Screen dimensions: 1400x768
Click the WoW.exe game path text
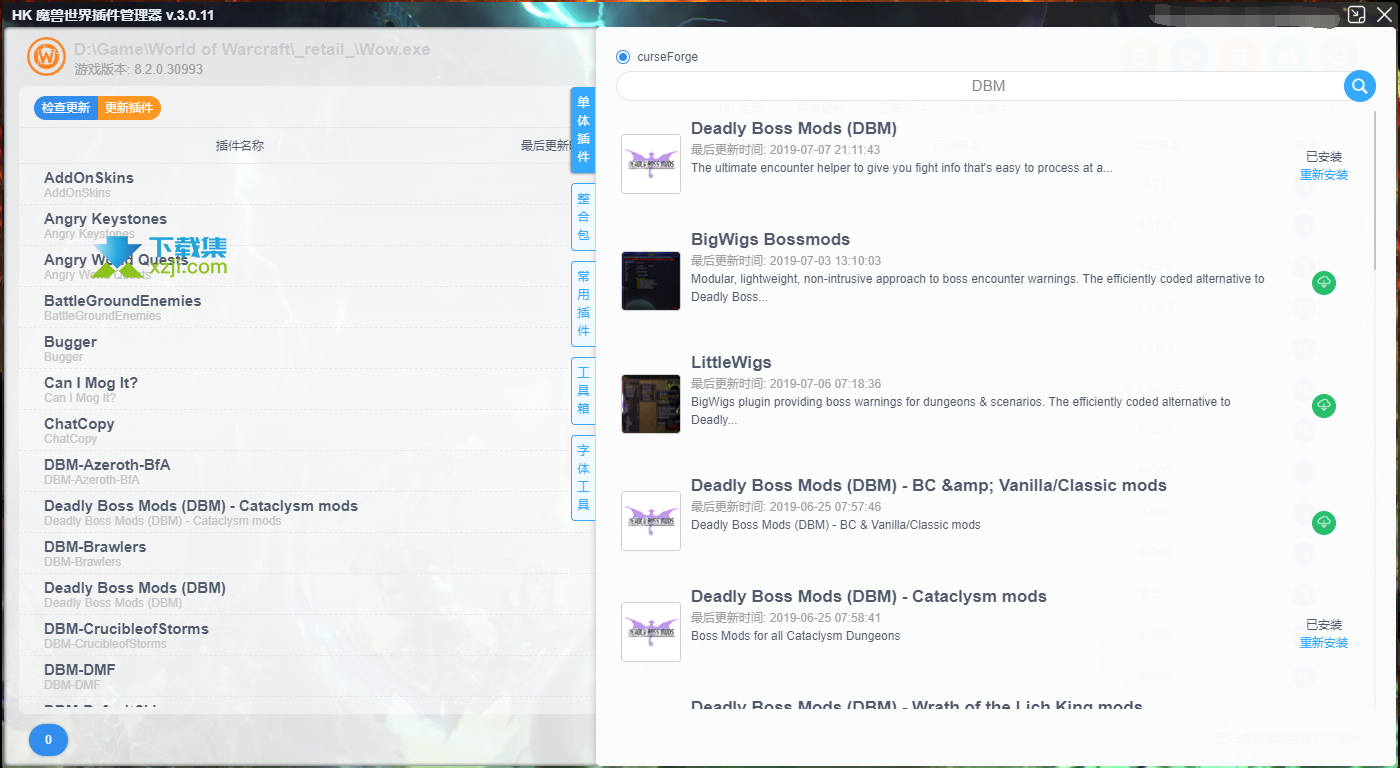(x=252, y=50)
